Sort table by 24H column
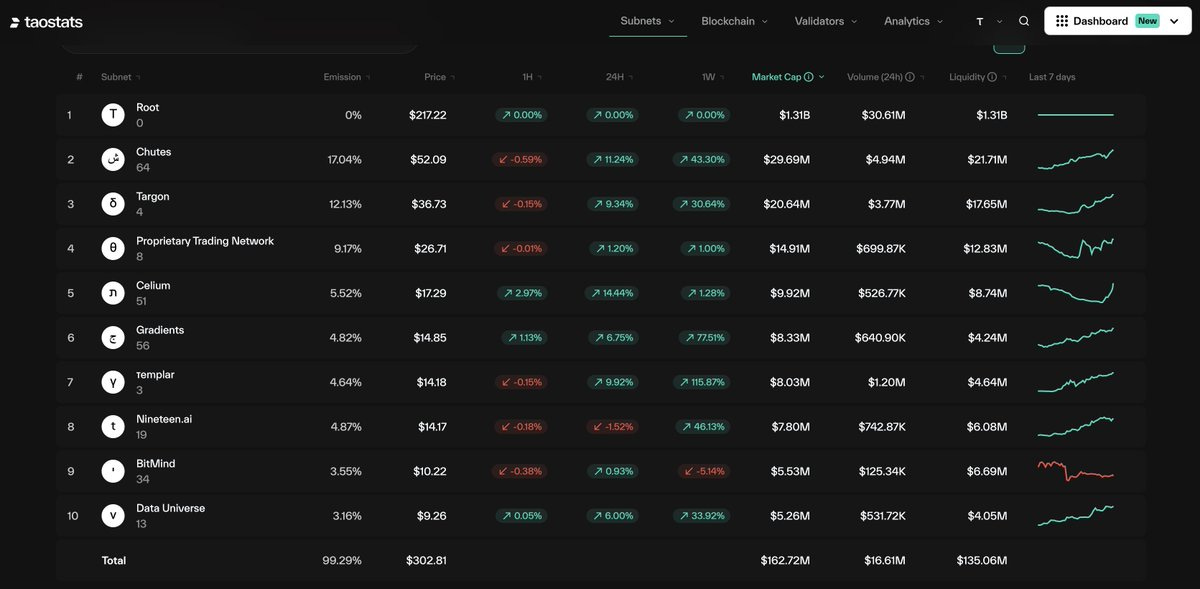The image size is (1200, 589). point(619,77)
